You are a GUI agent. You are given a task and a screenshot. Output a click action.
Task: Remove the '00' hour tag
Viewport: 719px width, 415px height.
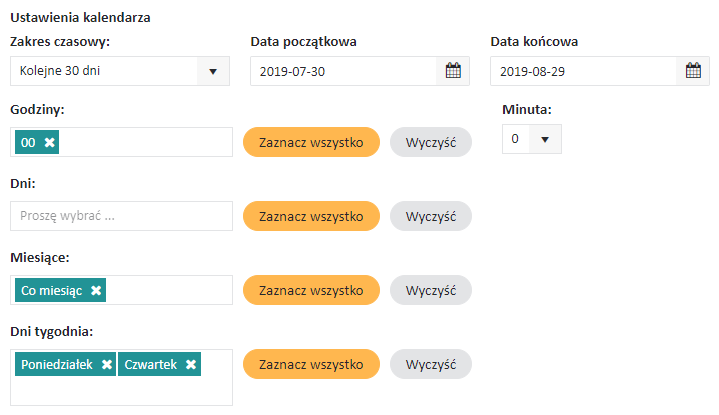(50, 143)
